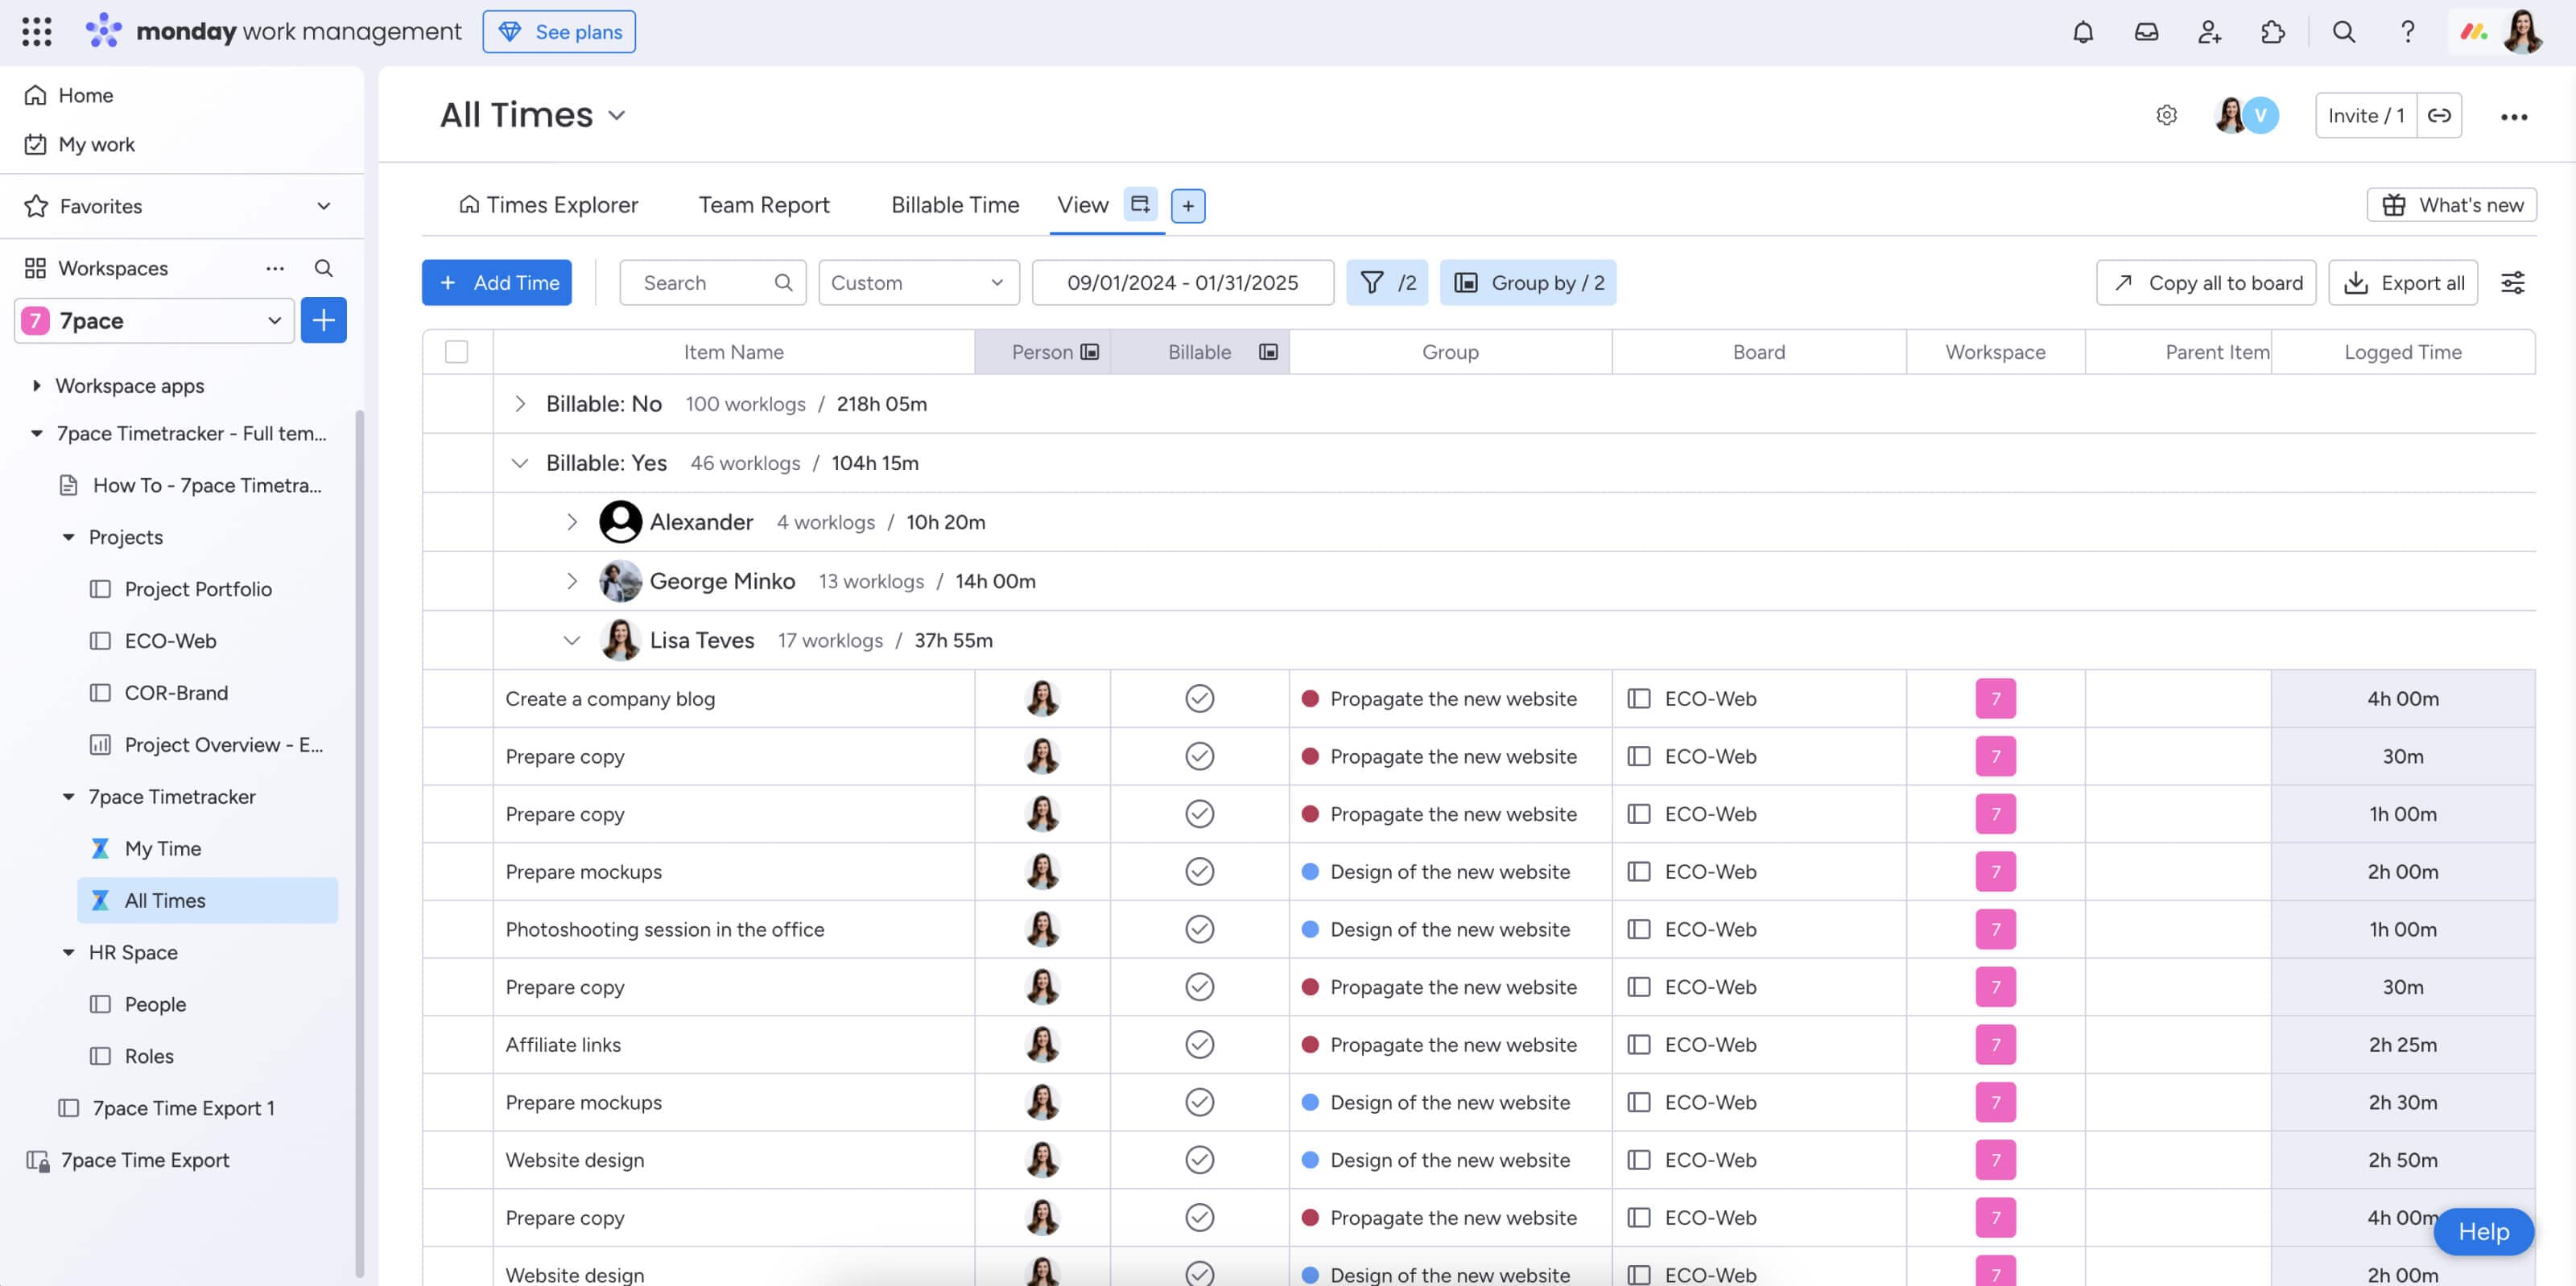This screenshot has height=1286, width=2576.
Task: Expand the Favorites section chevron
Action: point(323,206)
